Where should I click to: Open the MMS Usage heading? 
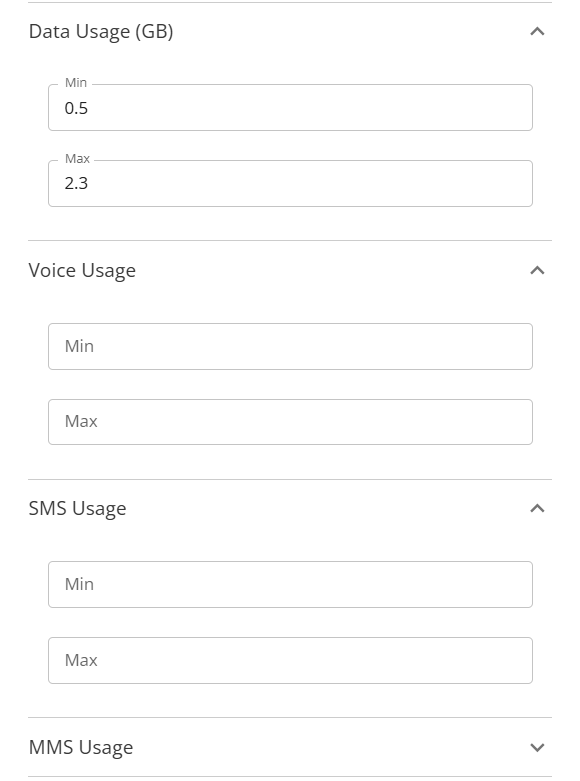[81, 747]
